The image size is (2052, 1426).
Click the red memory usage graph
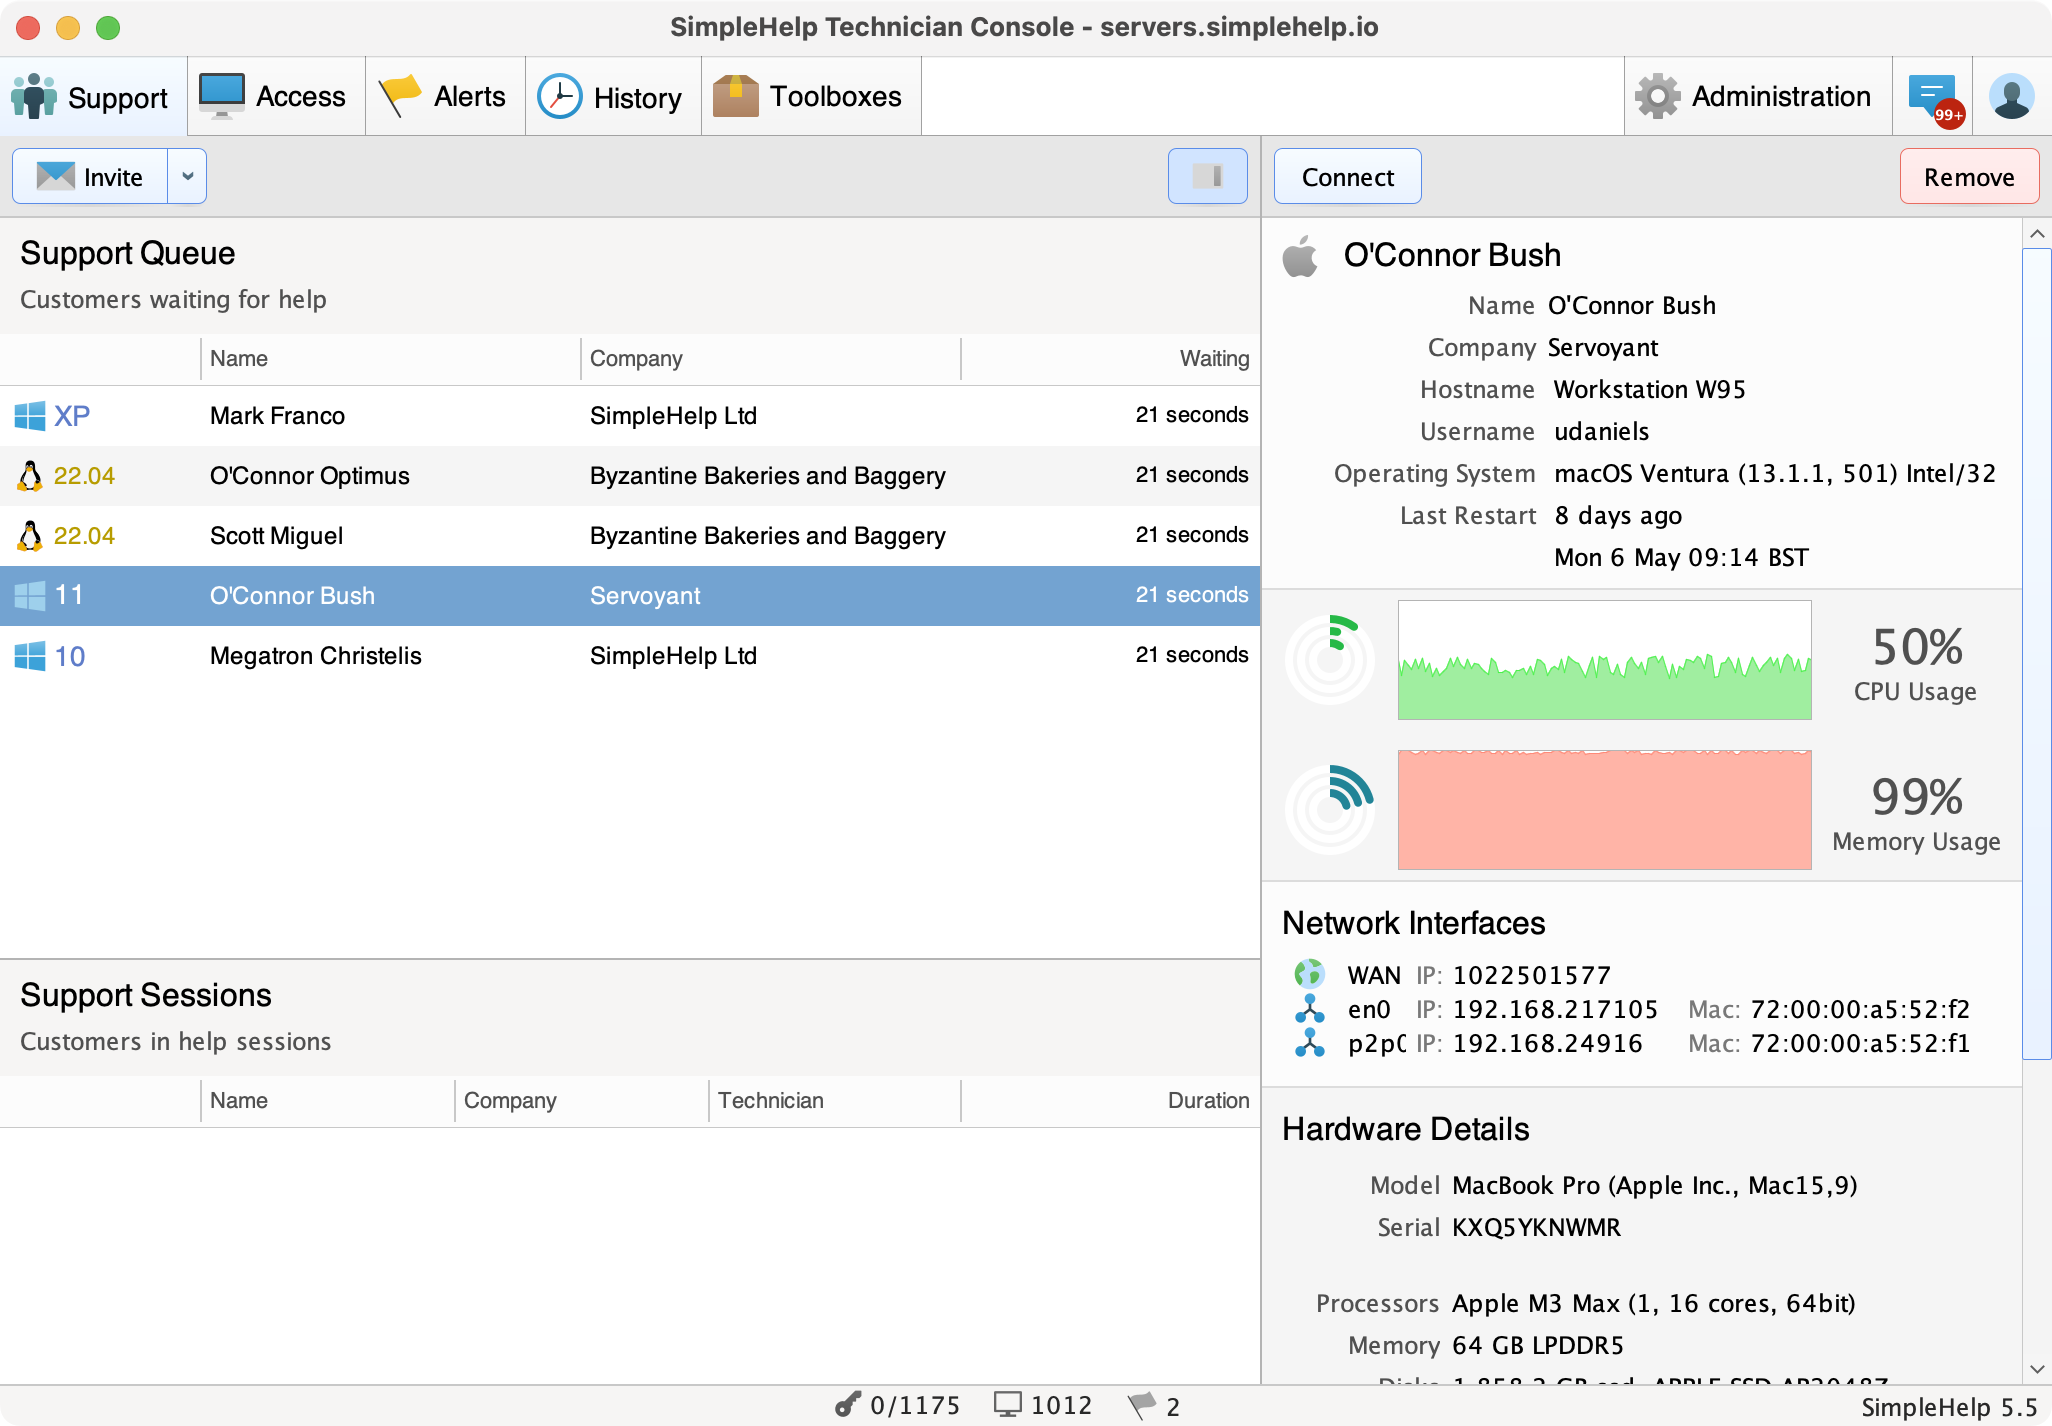click(1604, 810)
